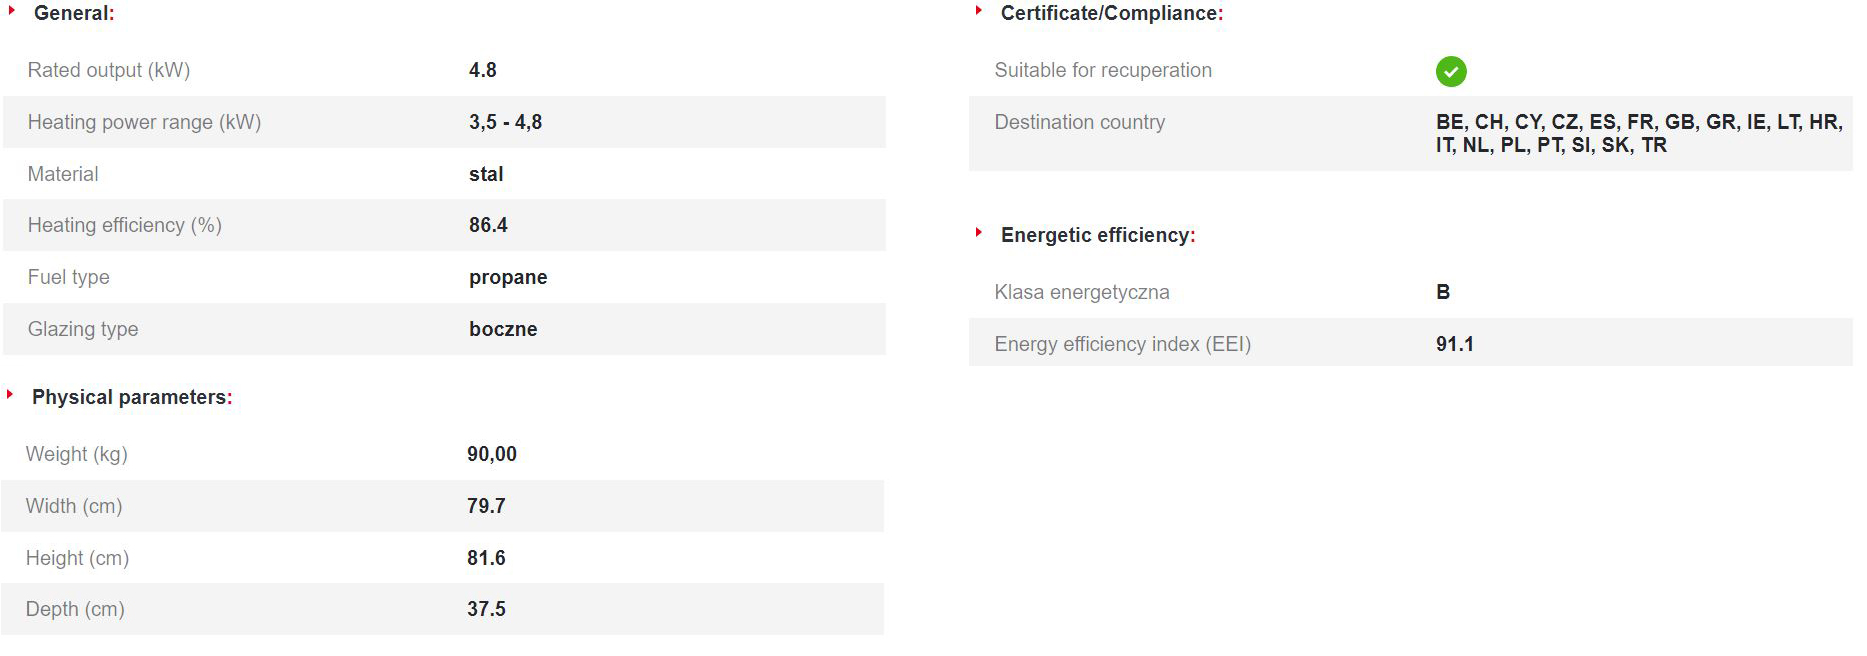Click the green check mark icon

click(1450, 71)
